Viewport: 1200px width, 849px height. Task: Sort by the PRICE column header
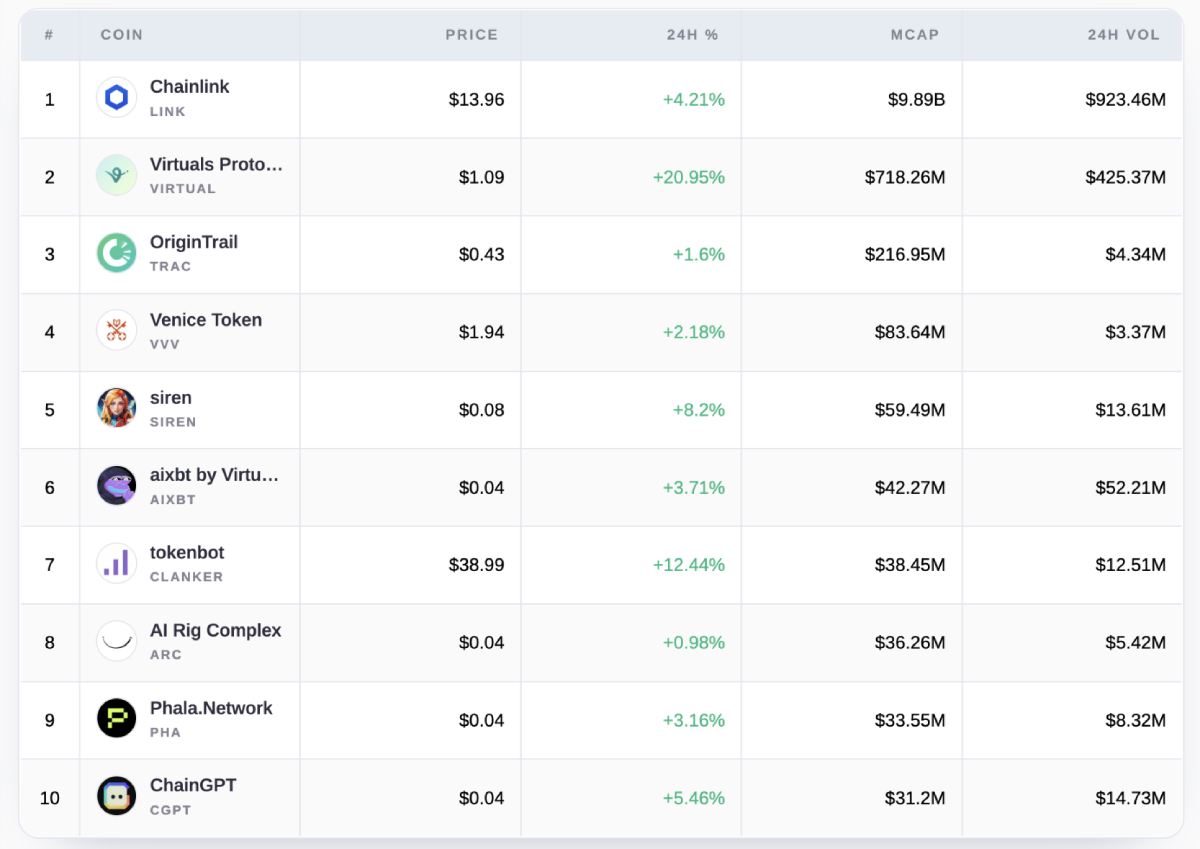(x=471, y=35)
